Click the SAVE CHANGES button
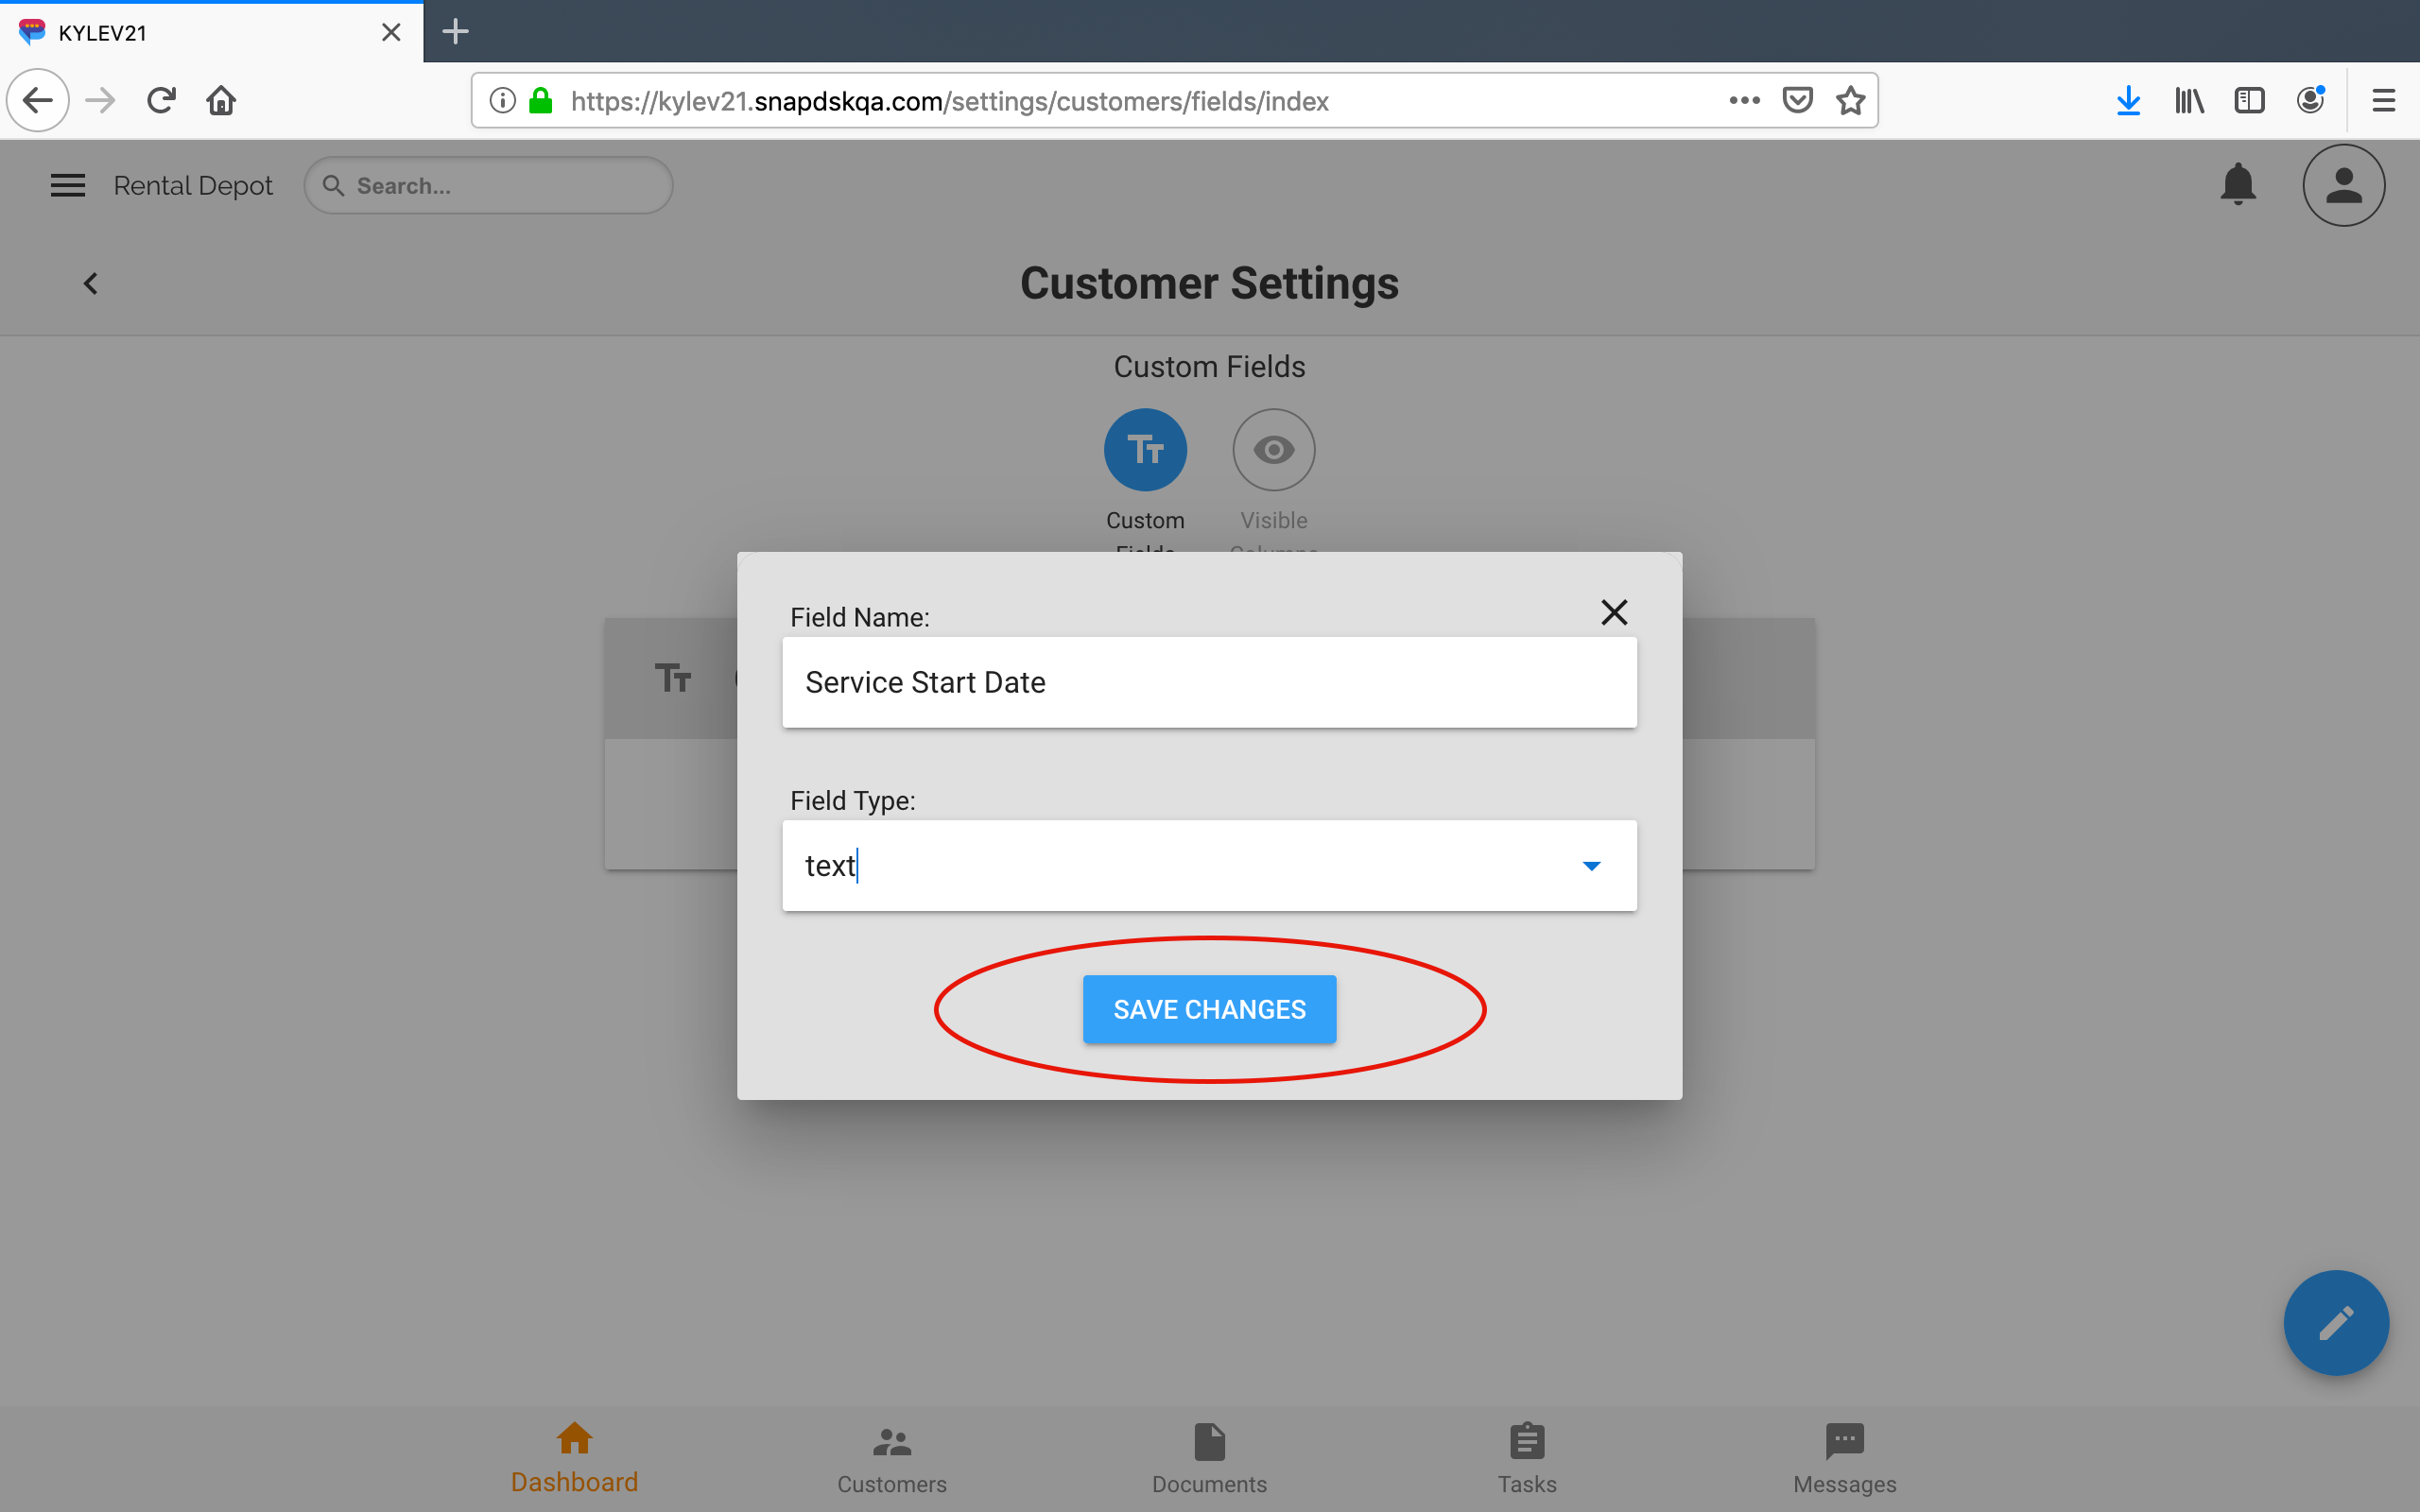2420x1512 pixels. coord(1209,1009)
